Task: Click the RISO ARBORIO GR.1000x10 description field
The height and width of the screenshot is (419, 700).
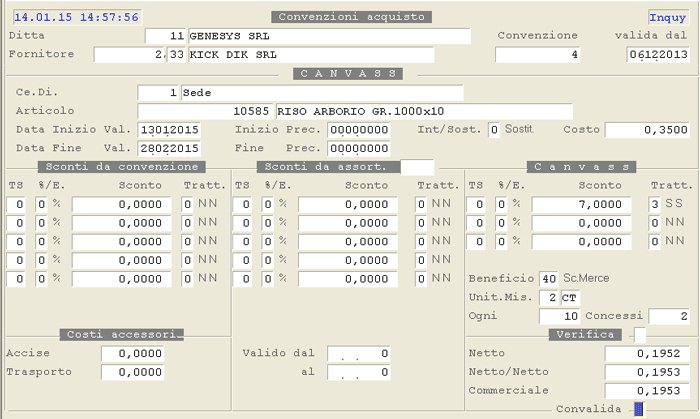Action: pyautogui.click(x=424, y=112)
